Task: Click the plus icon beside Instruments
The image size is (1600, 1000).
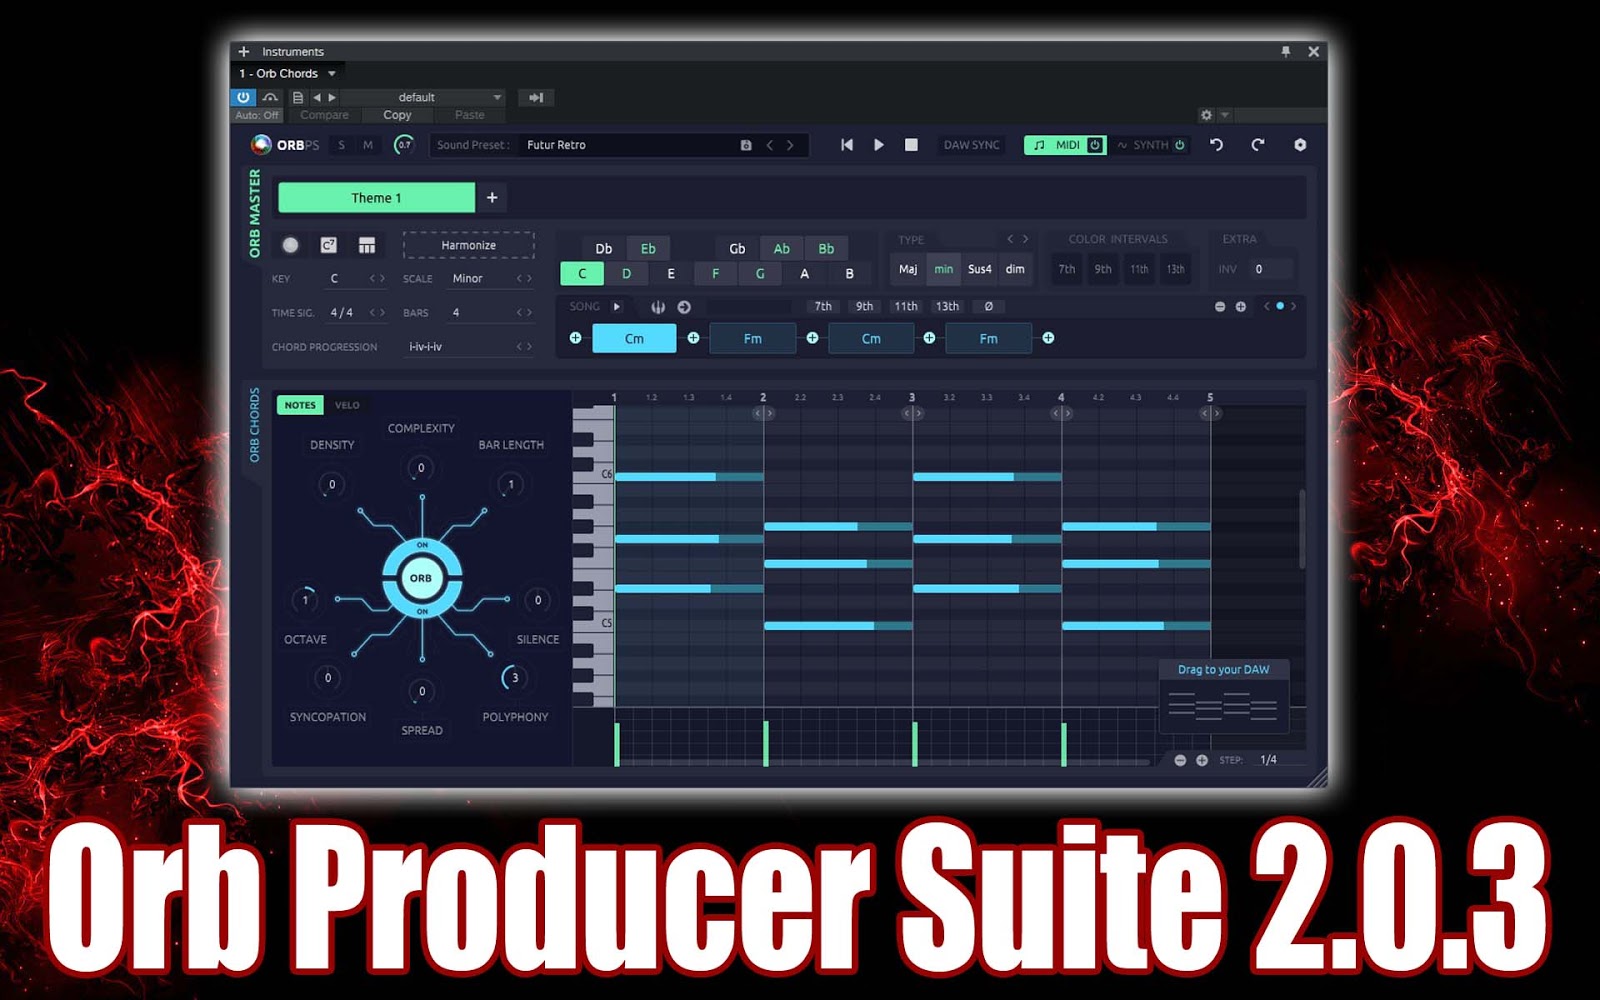Action: 244,51
